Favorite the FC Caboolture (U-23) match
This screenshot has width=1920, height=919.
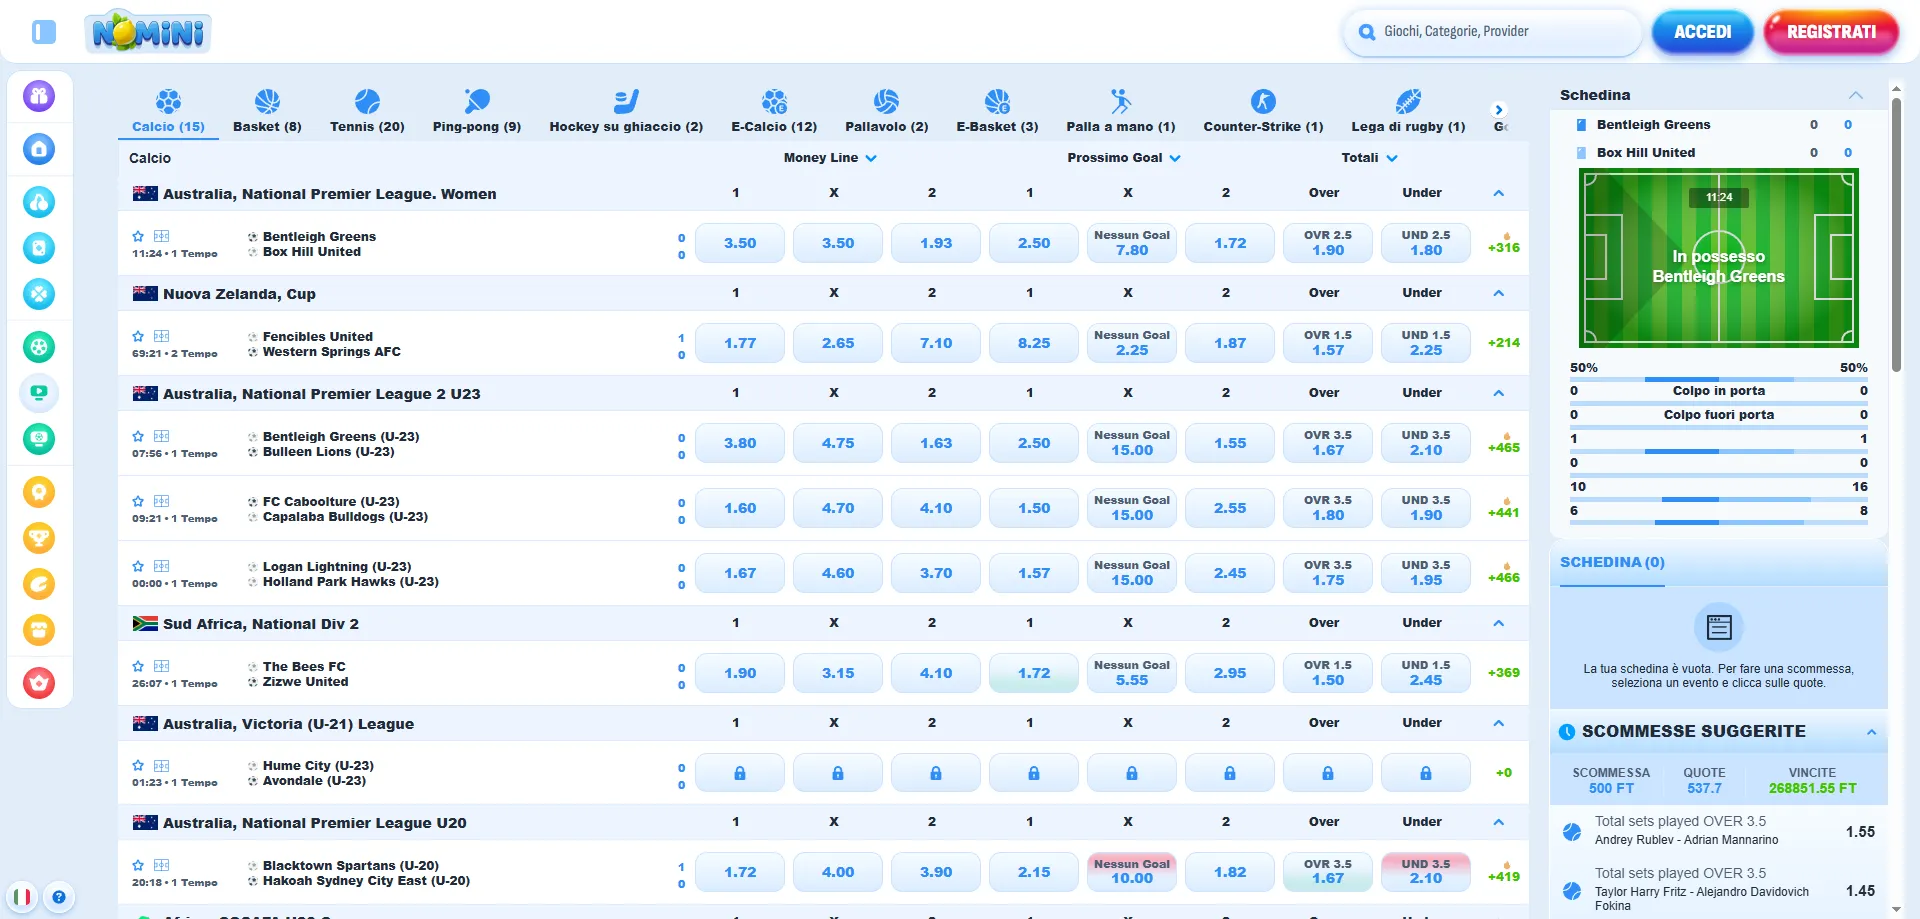(x=138, y=501)
